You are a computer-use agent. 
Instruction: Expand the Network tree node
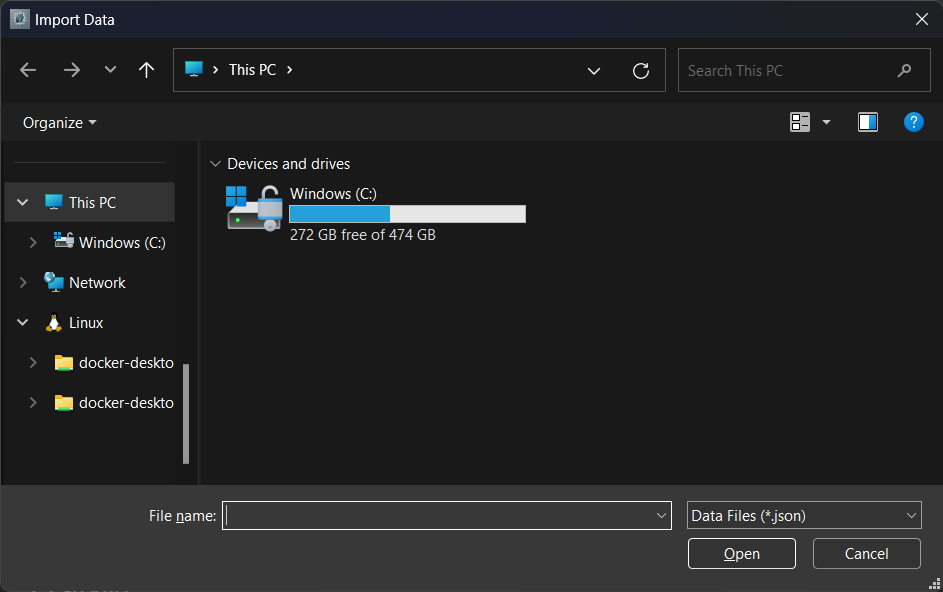point(23,283)
